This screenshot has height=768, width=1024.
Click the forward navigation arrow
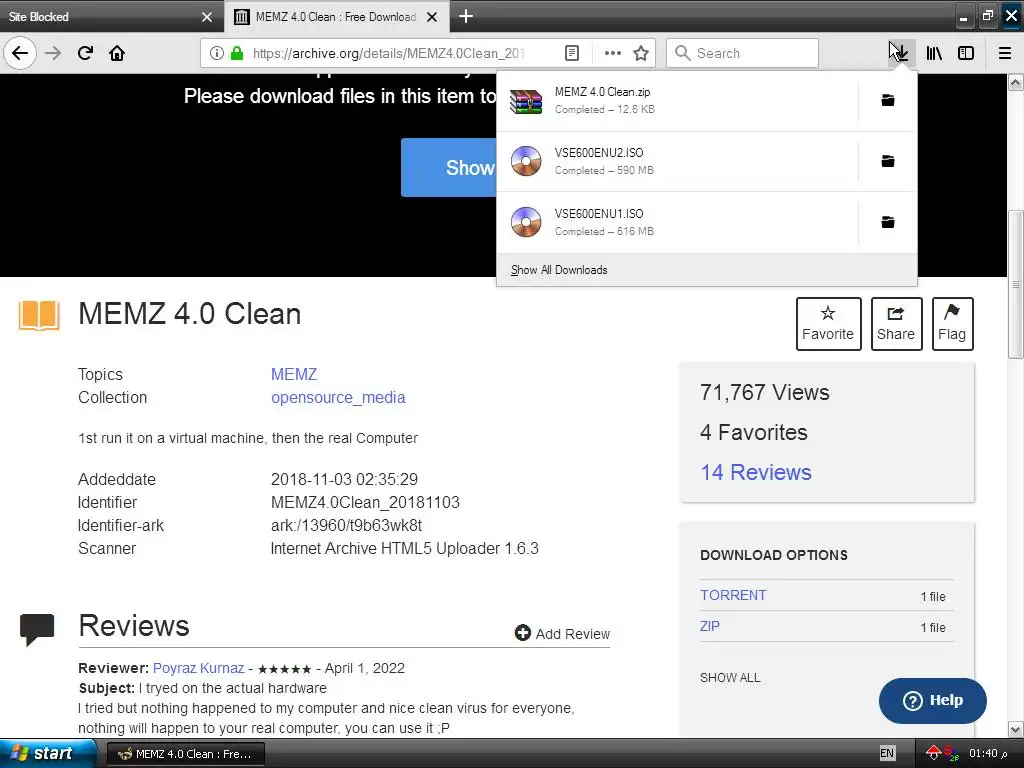pyautogui.click(x=53, y=53)
